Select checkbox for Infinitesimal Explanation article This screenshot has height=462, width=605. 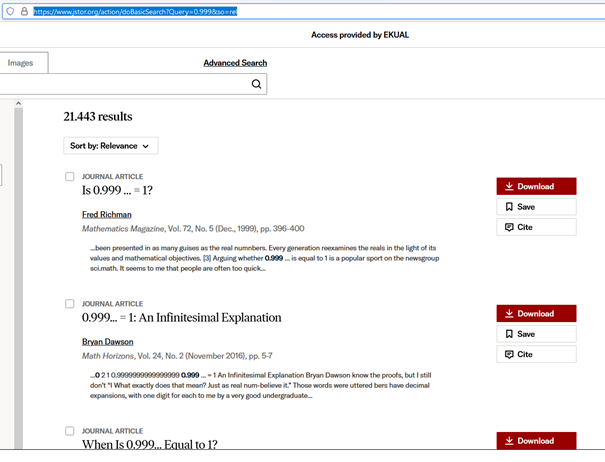point(70,304)
